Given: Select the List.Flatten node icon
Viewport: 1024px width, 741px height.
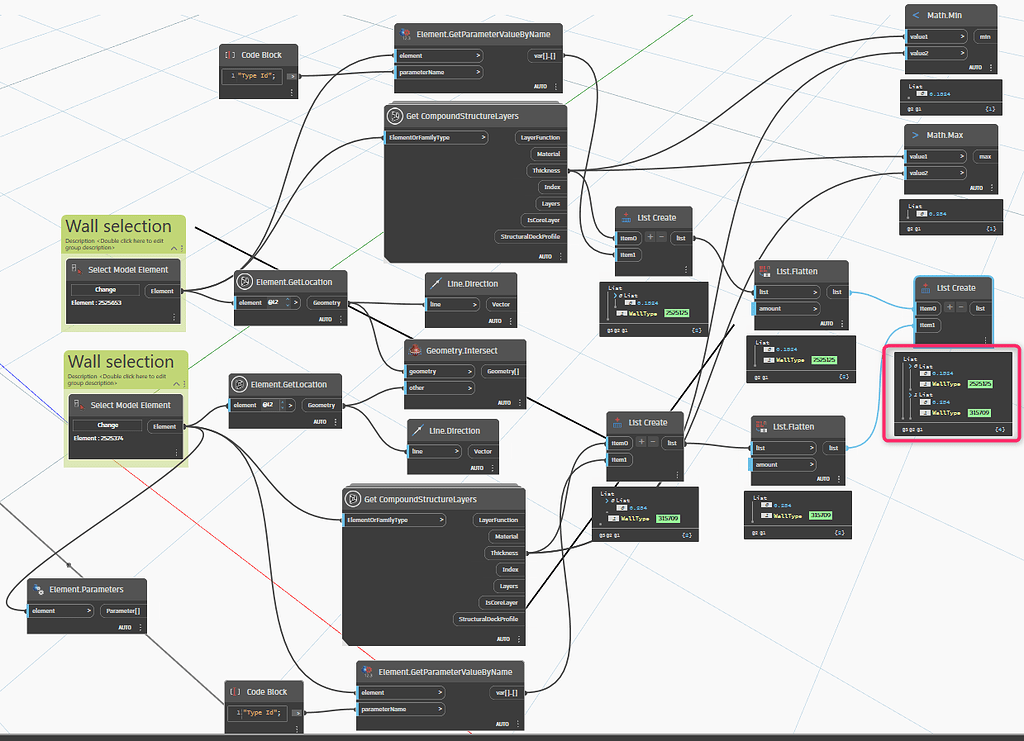Looking at the screenshot, I should click(x=764, y=271).
